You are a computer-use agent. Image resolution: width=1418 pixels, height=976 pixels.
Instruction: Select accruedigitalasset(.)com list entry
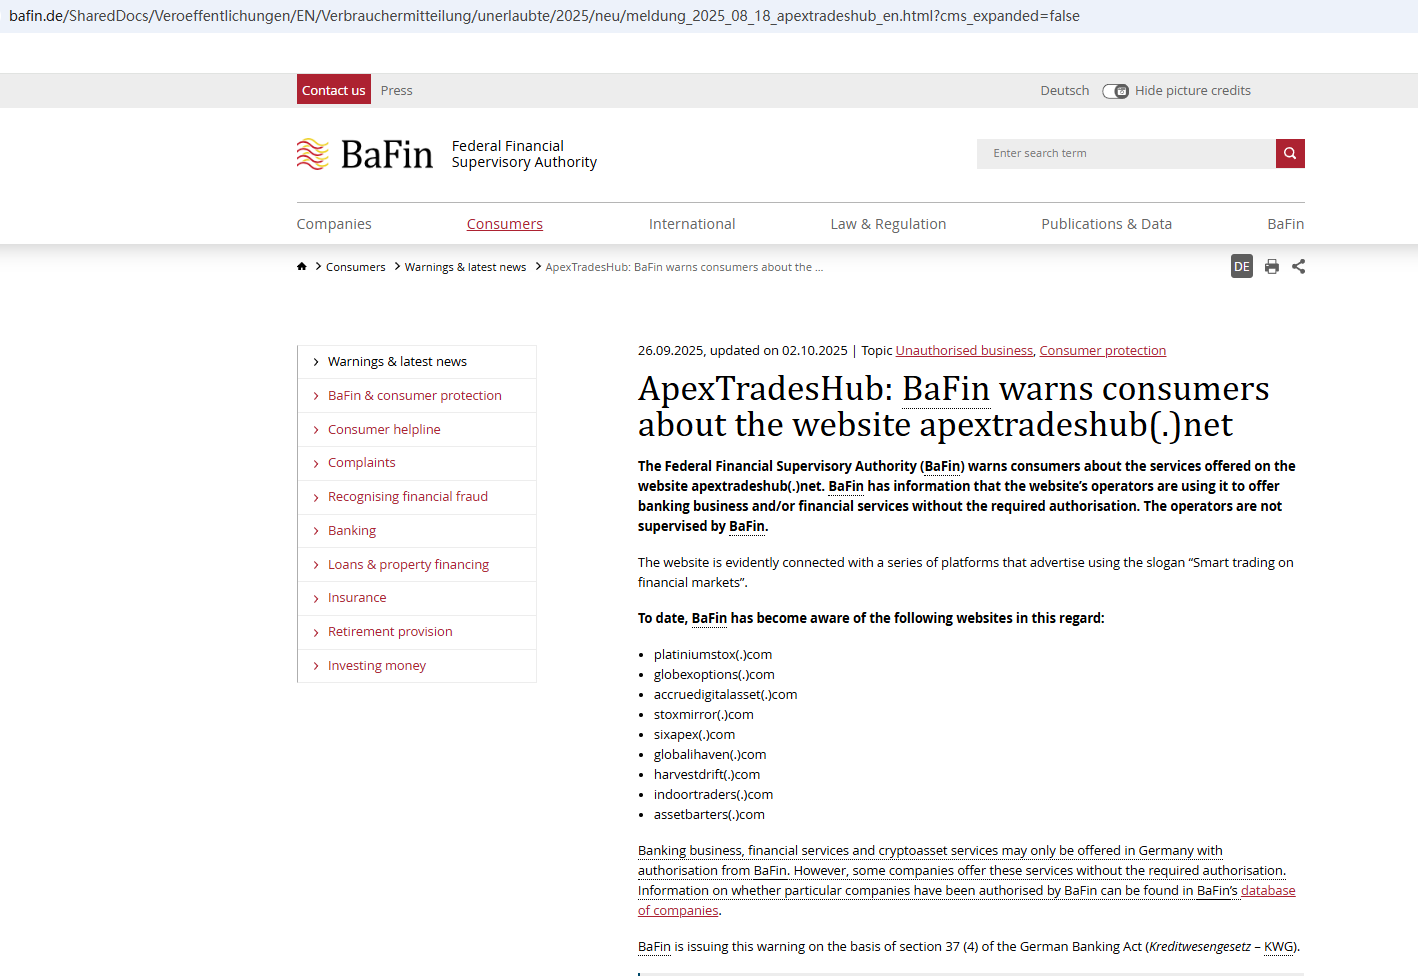point(726,695)
